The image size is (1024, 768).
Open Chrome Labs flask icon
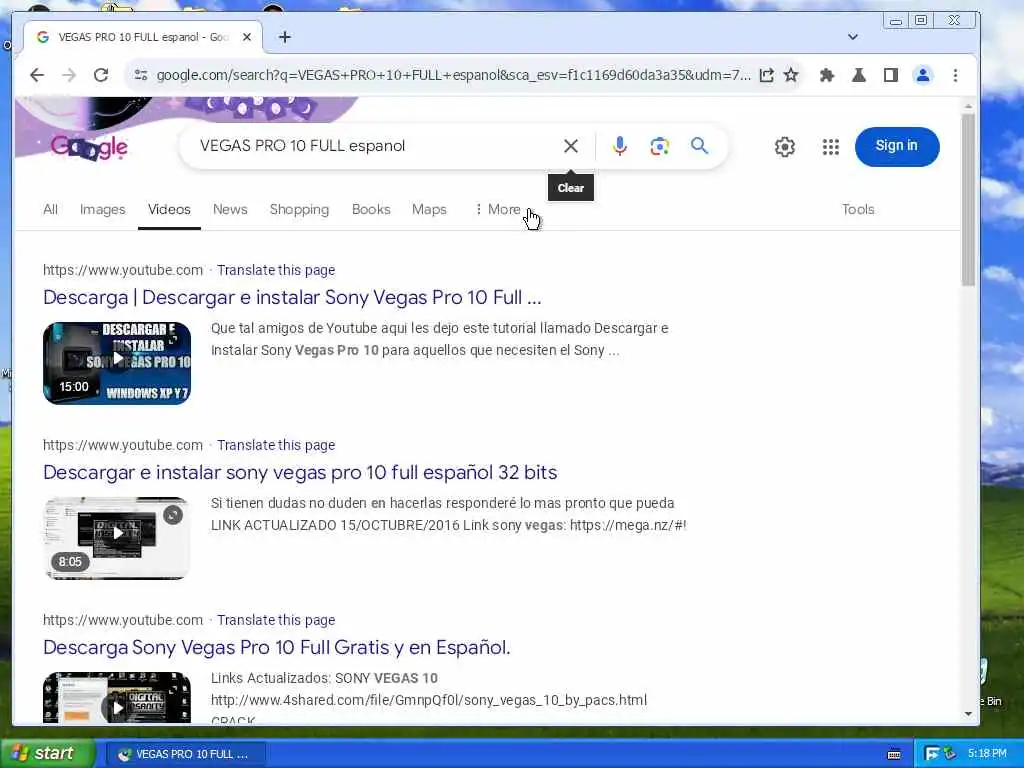(x=859, y=75)
